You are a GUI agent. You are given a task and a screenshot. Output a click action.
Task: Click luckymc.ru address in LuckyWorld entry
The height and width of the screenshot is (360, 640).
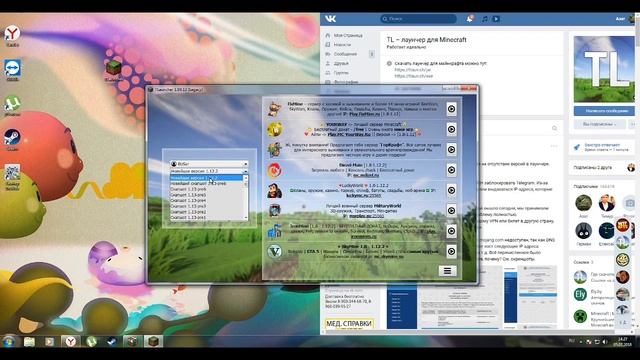click(363, 196)
